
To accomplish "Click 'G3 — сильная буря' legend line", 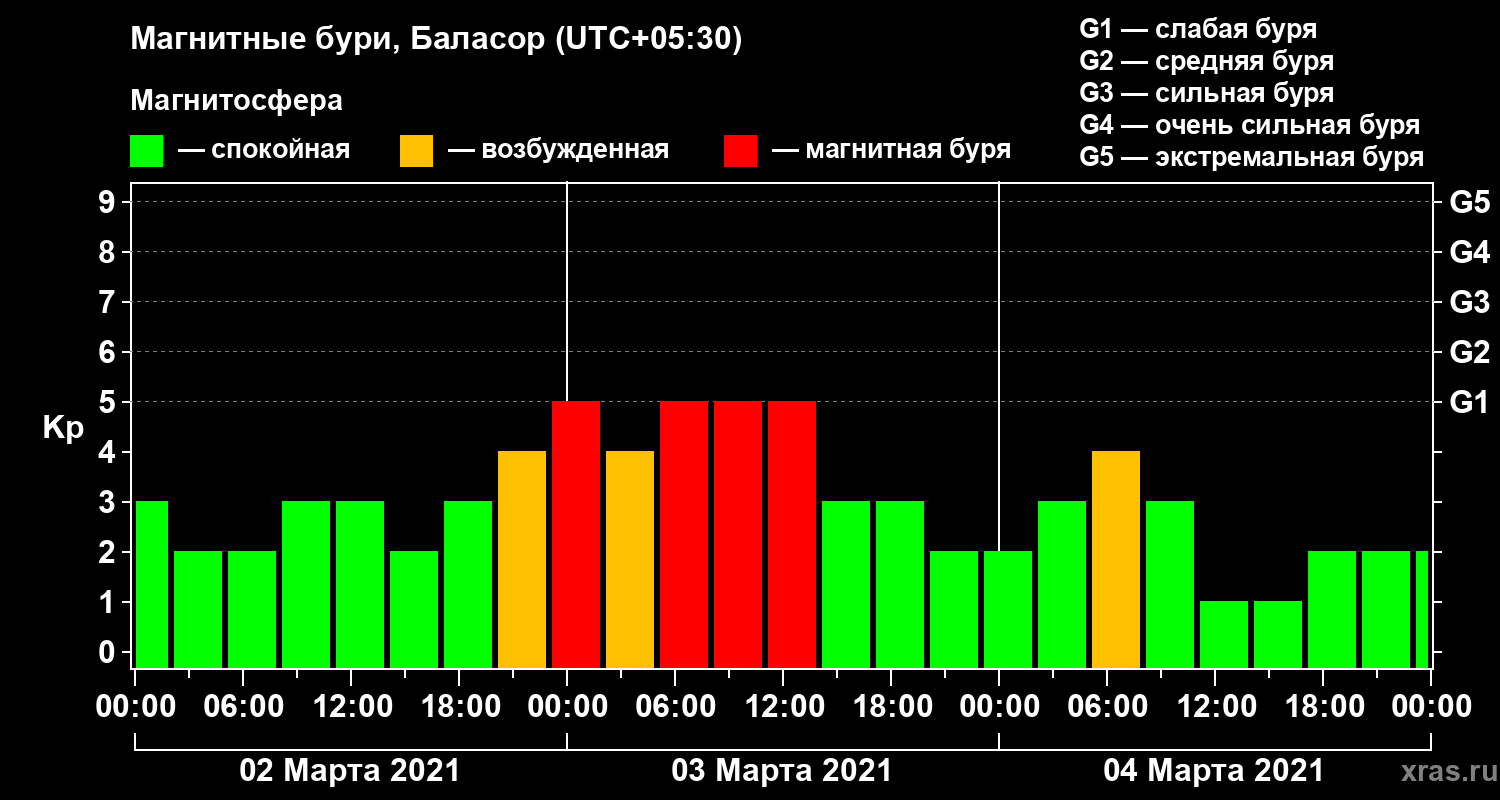I will [1206, 93].
